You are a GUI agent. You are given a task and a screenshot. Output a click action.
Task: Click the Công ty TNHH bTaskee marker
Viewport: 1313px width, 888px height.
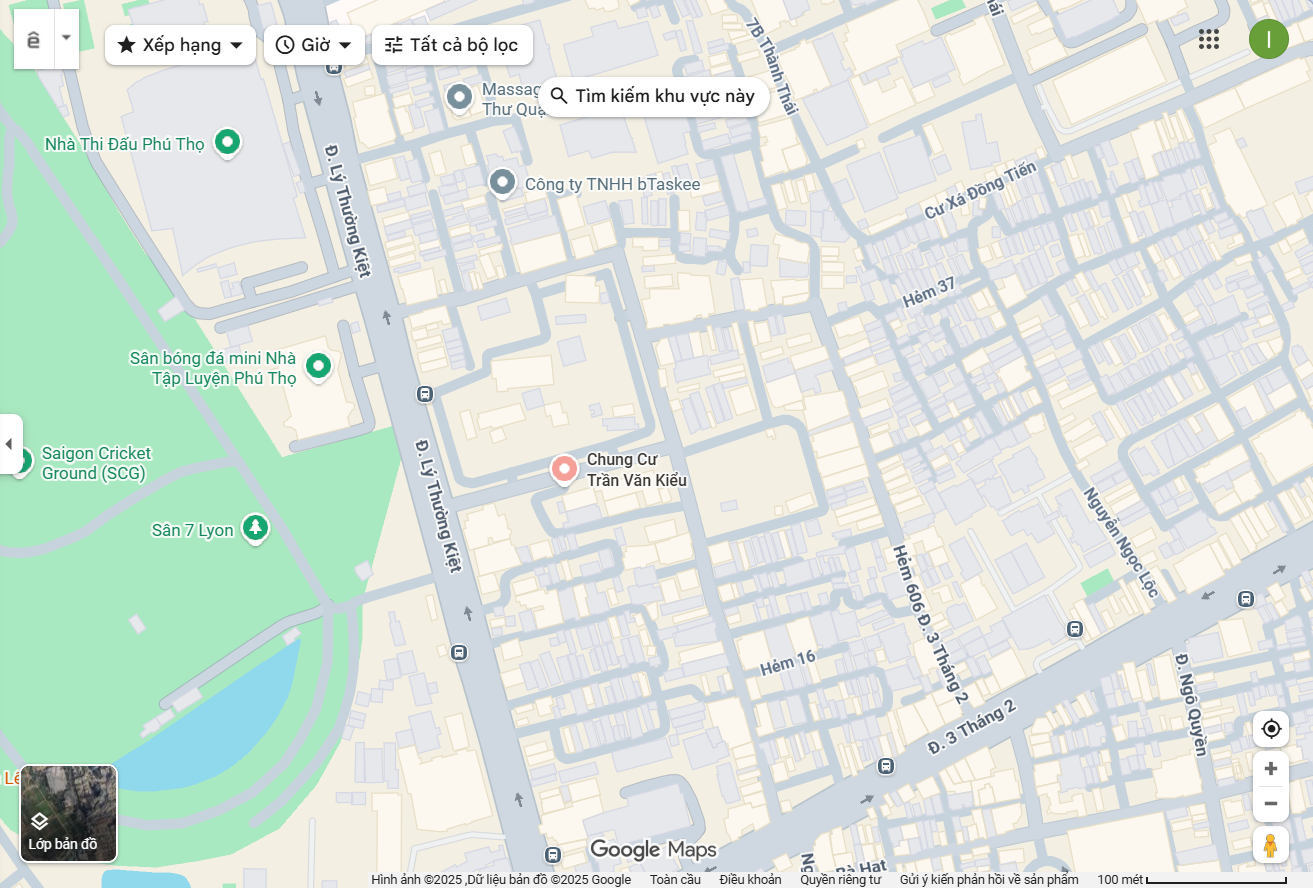(x=501, y=183)
